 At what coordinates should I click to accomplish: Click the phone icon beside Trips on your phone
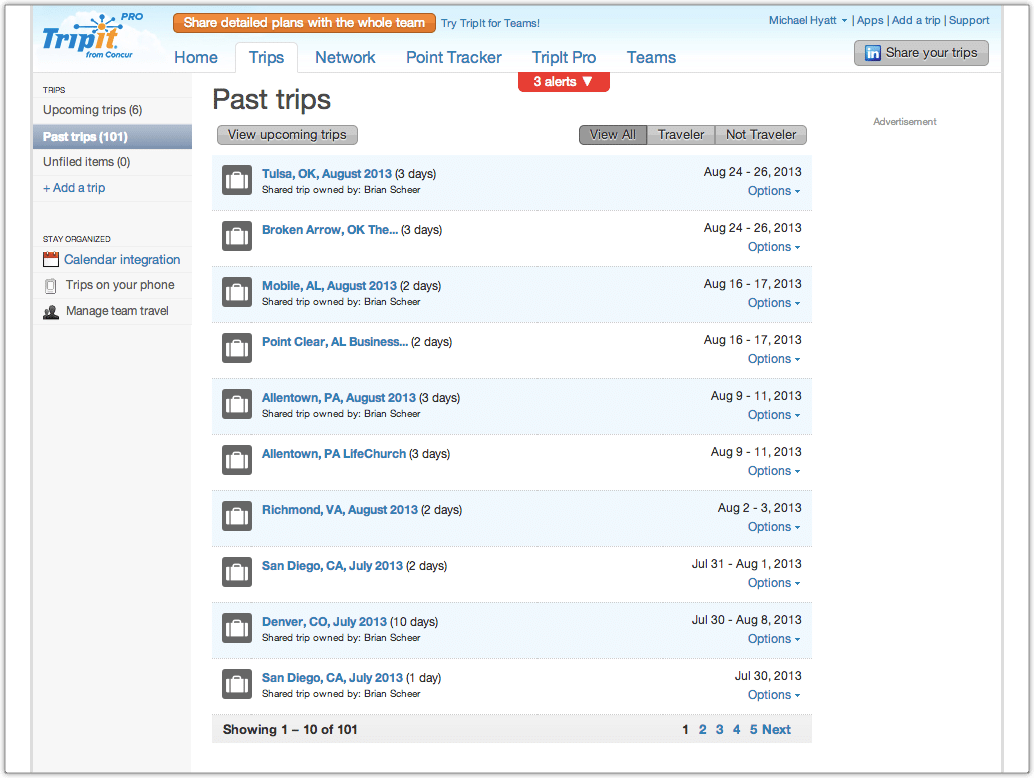click(51, 286)
